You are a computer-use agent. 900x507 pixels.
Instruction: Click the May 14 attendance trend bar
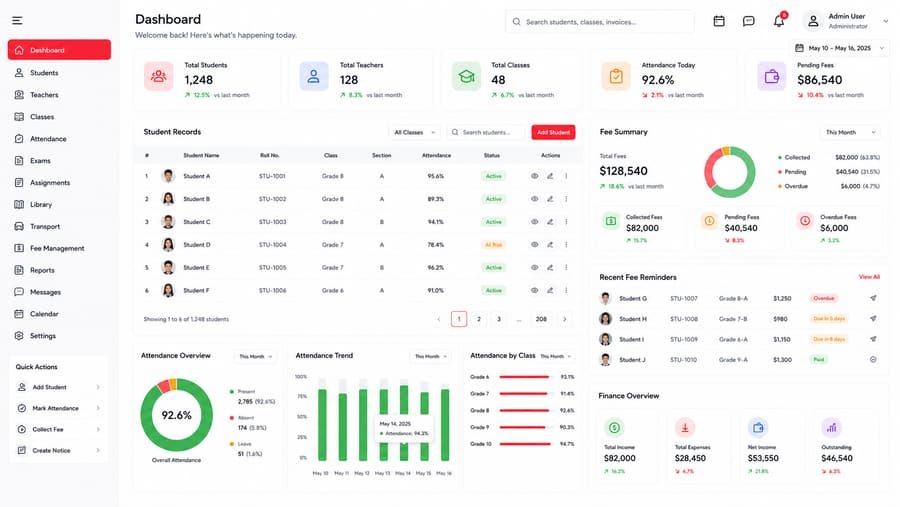pyautogui.click(x=404, y=423)
